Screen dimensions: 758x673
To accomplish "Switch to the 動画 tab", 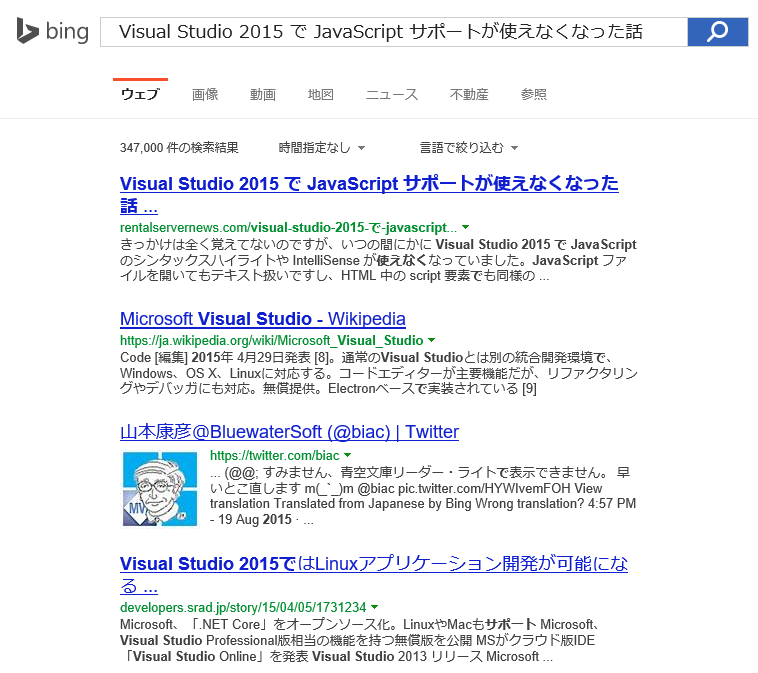I will pos(262,94).
